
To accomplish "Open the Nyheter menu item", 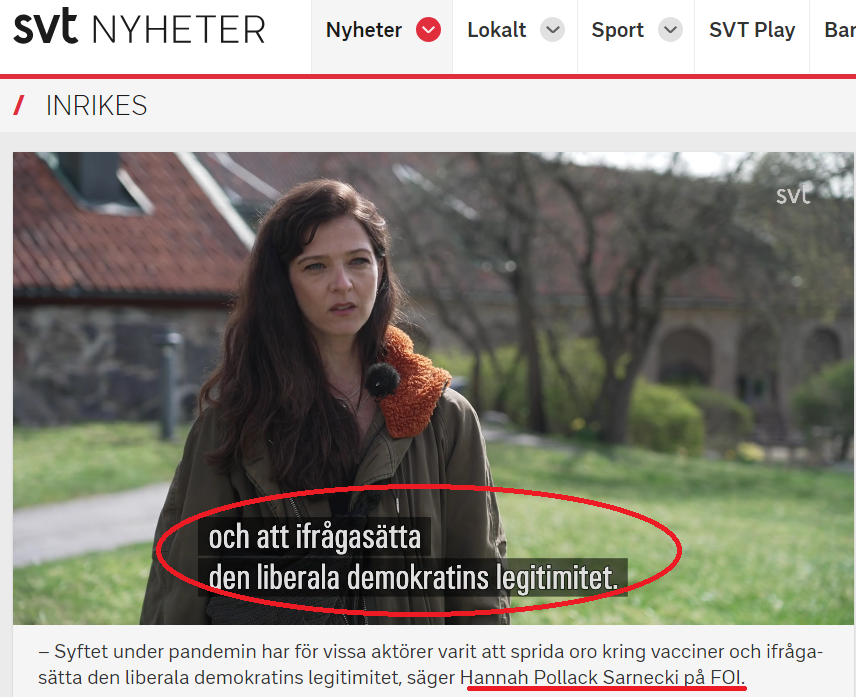I will (x=364, y=30).
